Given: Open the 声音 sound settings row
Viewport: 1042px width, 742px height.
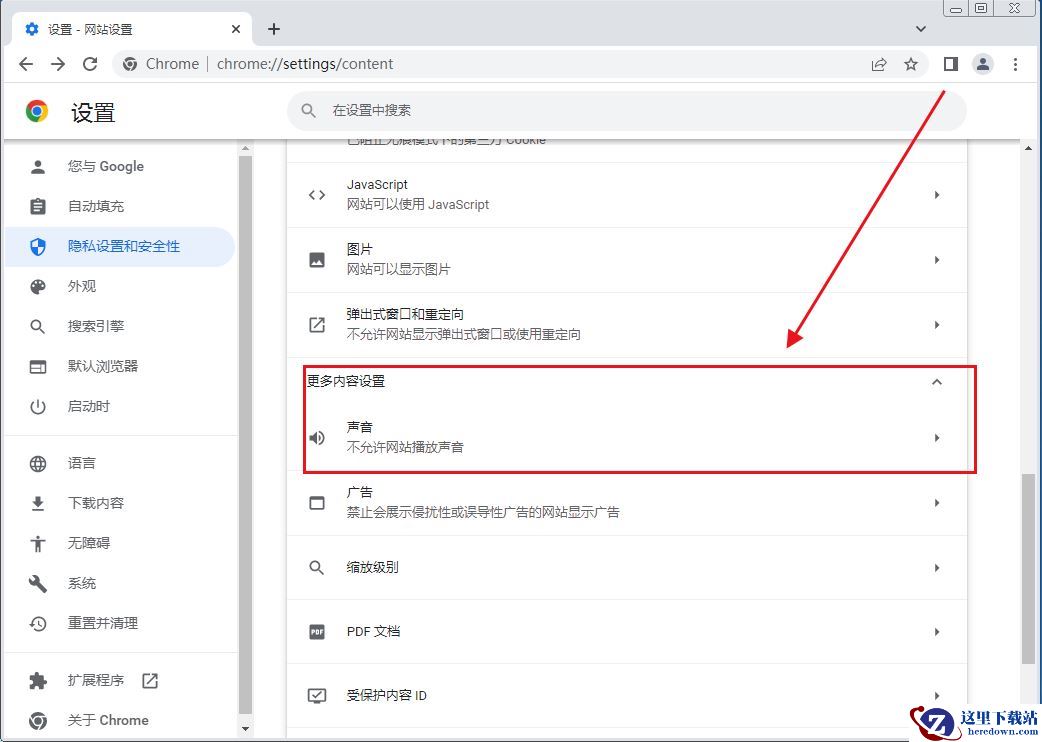Looking at the screenshot, I should click(626, 438).
